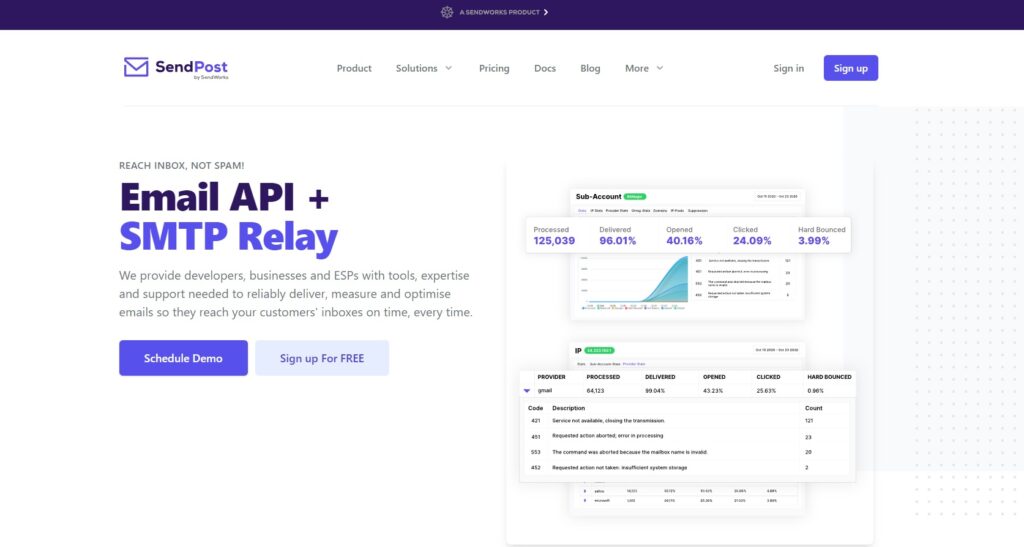Click the 553 invalid mailbox name row

(x=686, y=452)
